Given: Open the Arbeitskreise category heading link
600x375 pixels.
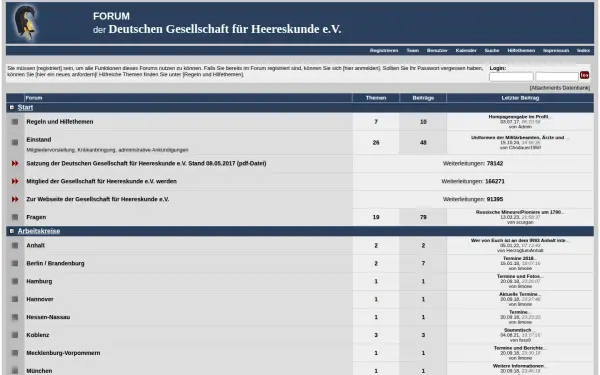Looking at the screenshot, I should coord(39,231).
